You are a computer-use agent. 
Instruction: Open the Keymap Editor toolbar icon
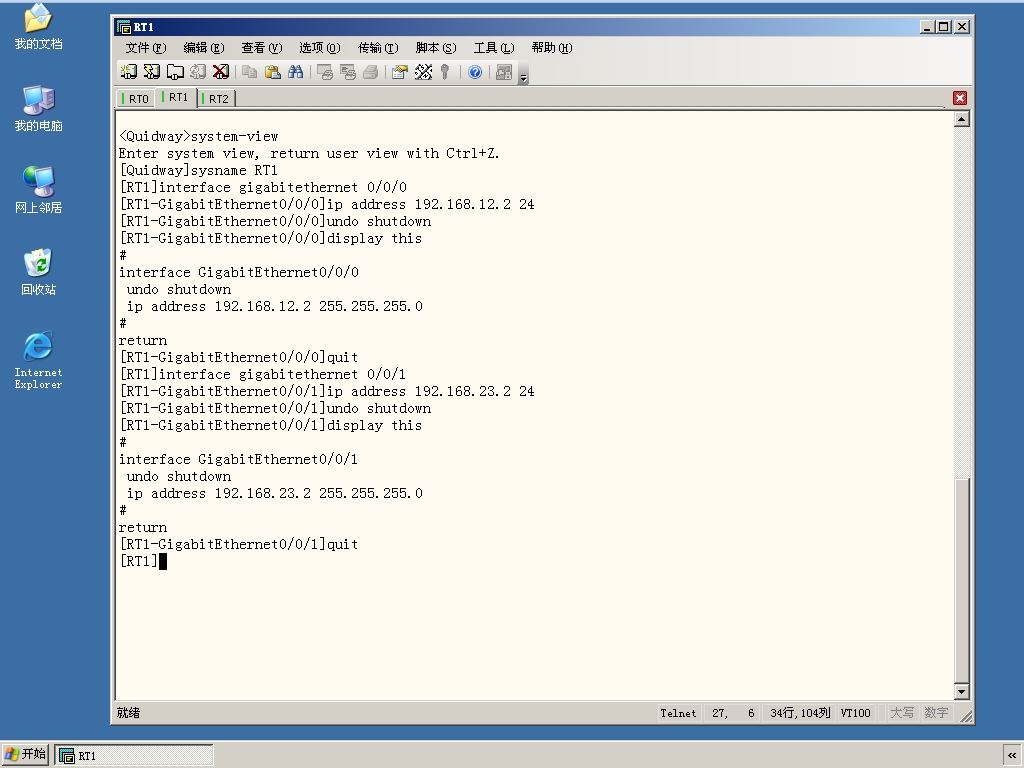[x=423, y=72]
